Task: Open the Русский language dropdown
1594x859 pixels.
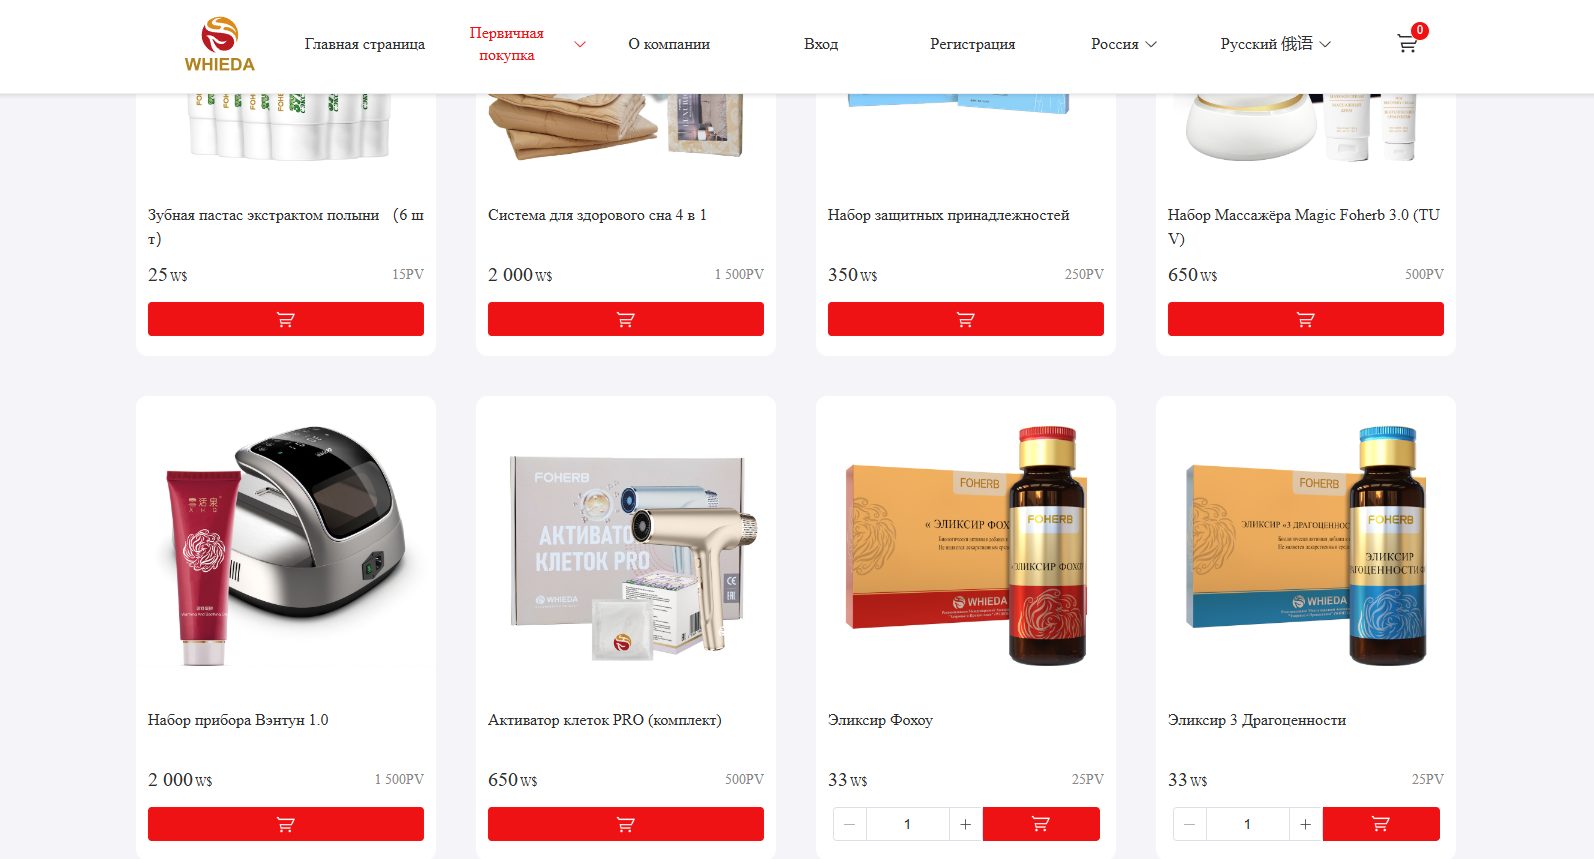Action: click(1275, 44)
